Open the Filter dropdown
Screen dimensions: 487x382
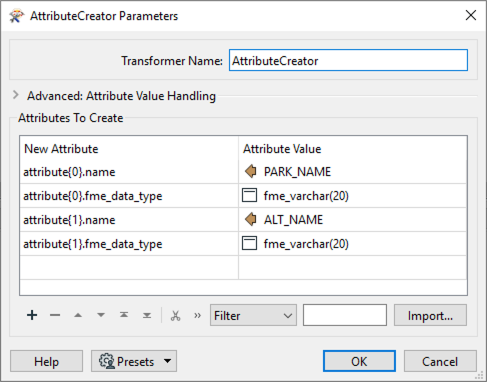(x=253, y=315)
